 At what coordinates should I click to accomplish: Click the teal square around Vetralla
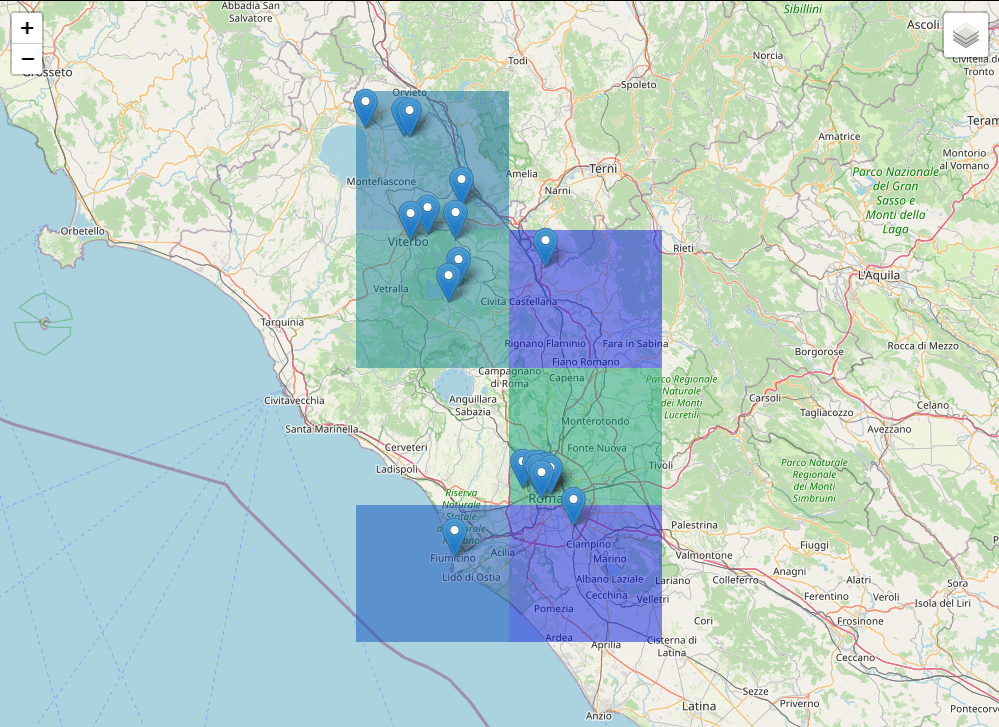tap(432, 299)
